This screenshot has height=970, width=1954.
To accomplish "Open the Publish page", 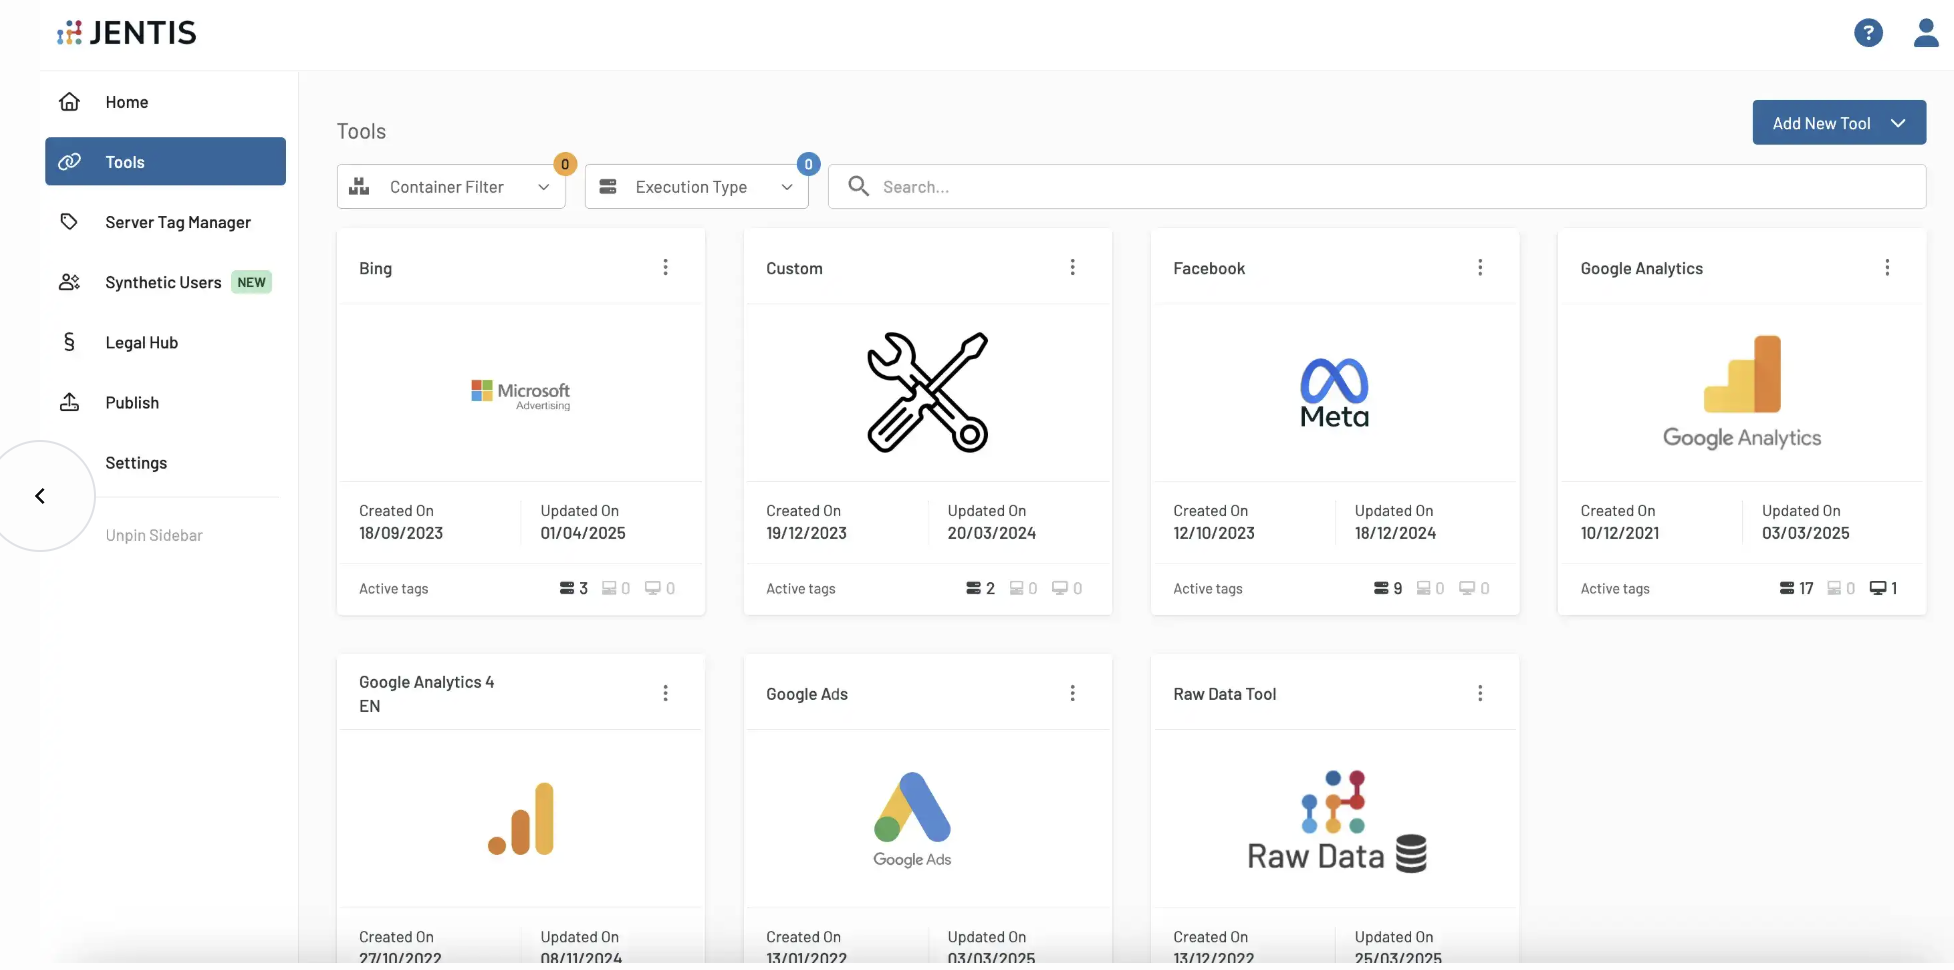I will (132, 402).
